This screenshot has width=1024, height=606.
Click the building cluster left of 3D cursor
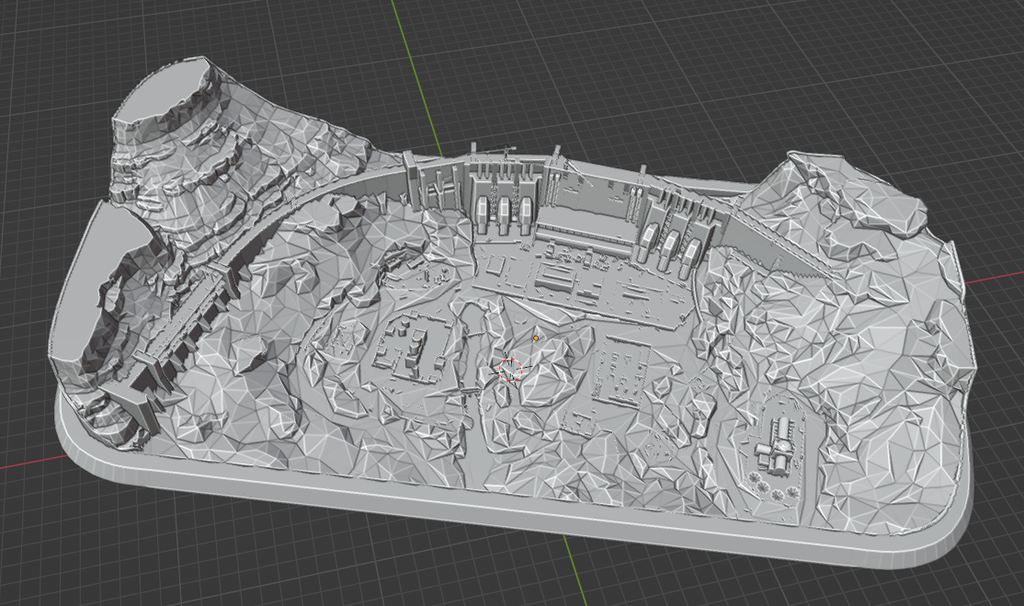tap(406, 349)
